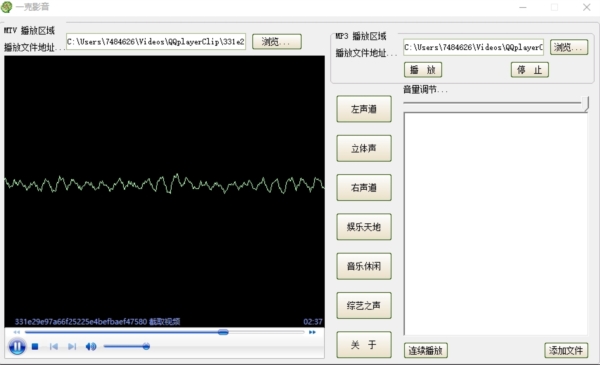Click the 关于 about button
The image size is (600, 365).
coord(364,345)
